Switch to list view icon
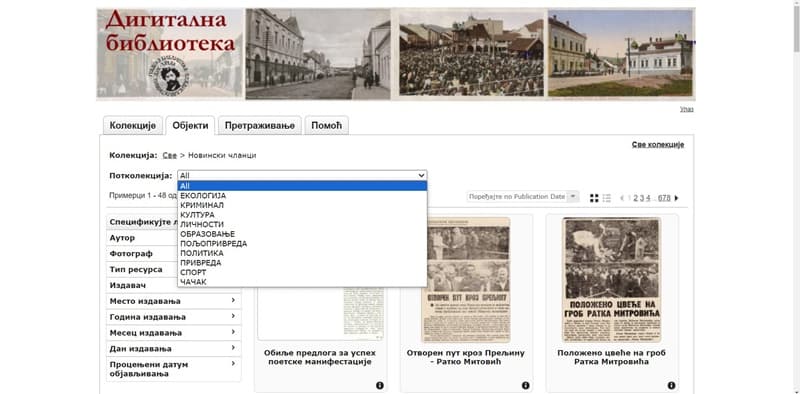 (607, 198)
